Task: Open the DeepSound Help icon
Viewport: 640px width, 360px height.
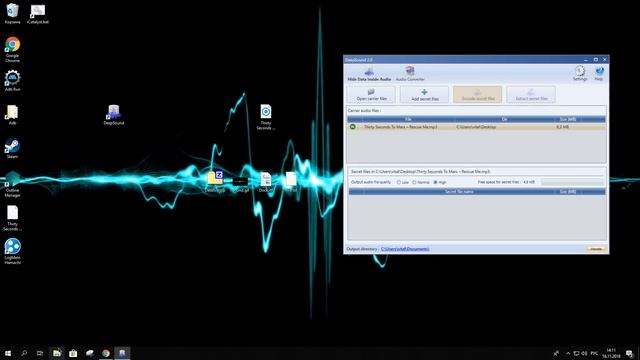Action: pos(599,73)
